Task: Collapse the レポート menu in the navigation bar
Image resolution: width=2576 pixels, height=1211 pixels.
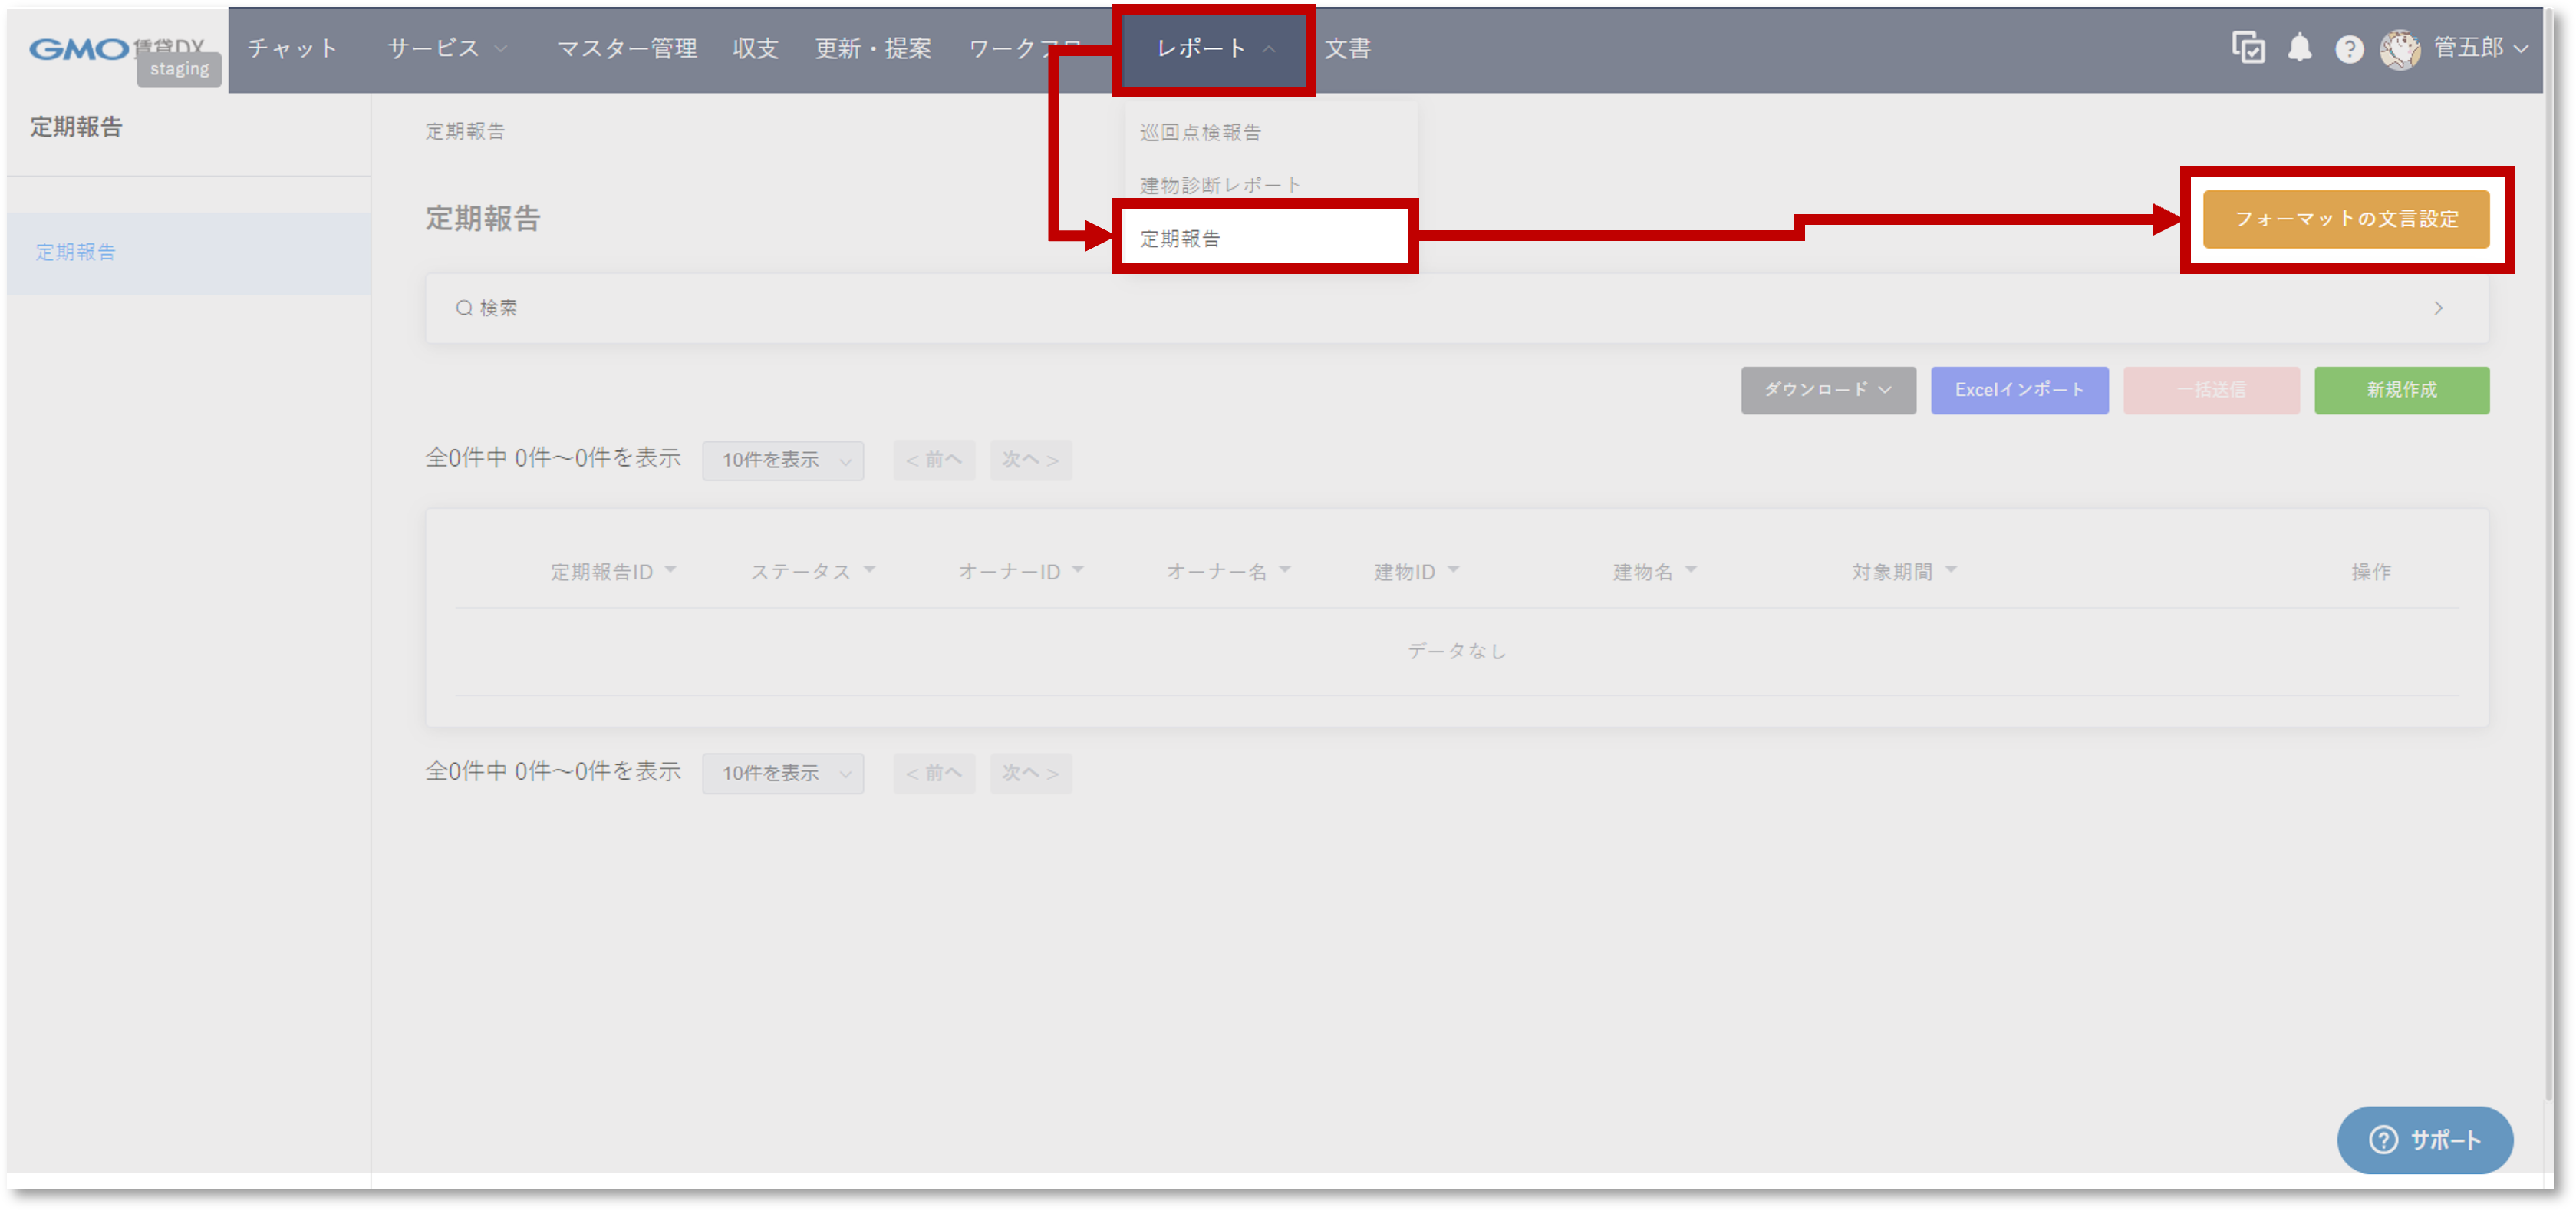Action: coord(1212,48)
